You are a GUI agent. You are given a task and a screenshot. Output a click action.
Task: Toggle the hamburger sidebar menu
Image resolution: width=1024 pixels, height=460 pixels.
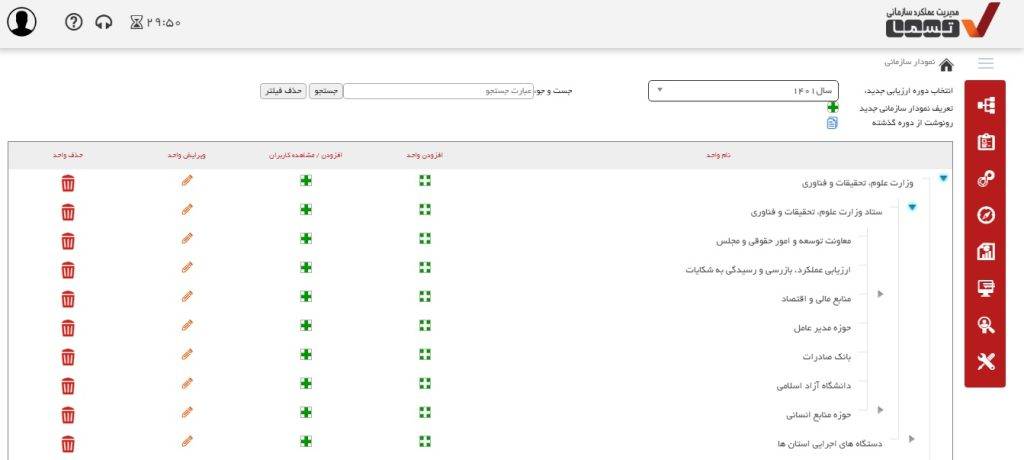pyautogui.click(x=986, y=63)
